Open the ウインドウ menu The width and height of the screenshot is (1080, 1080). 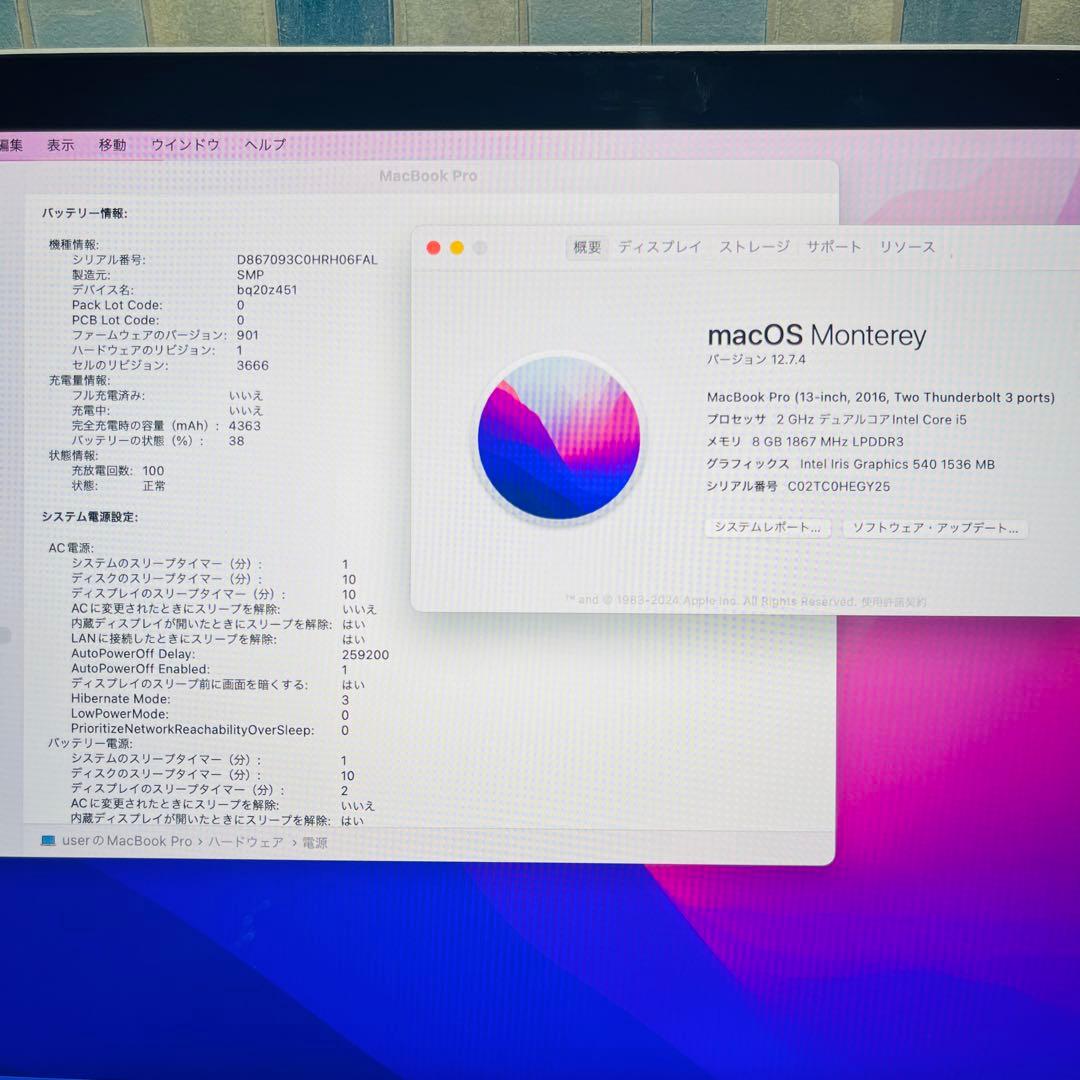coord(186,145)
